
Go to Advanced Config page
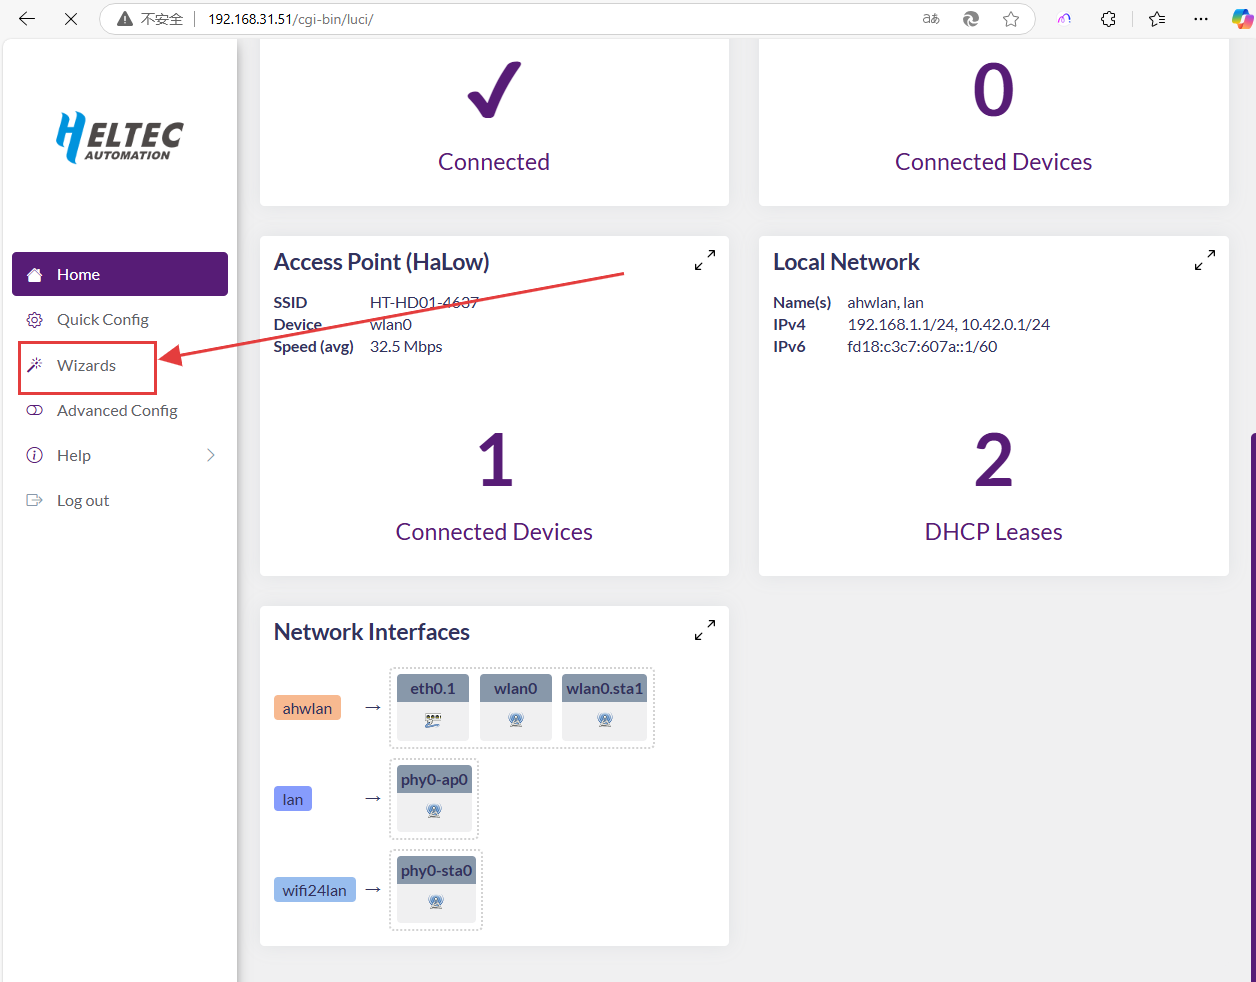point(117,411)
